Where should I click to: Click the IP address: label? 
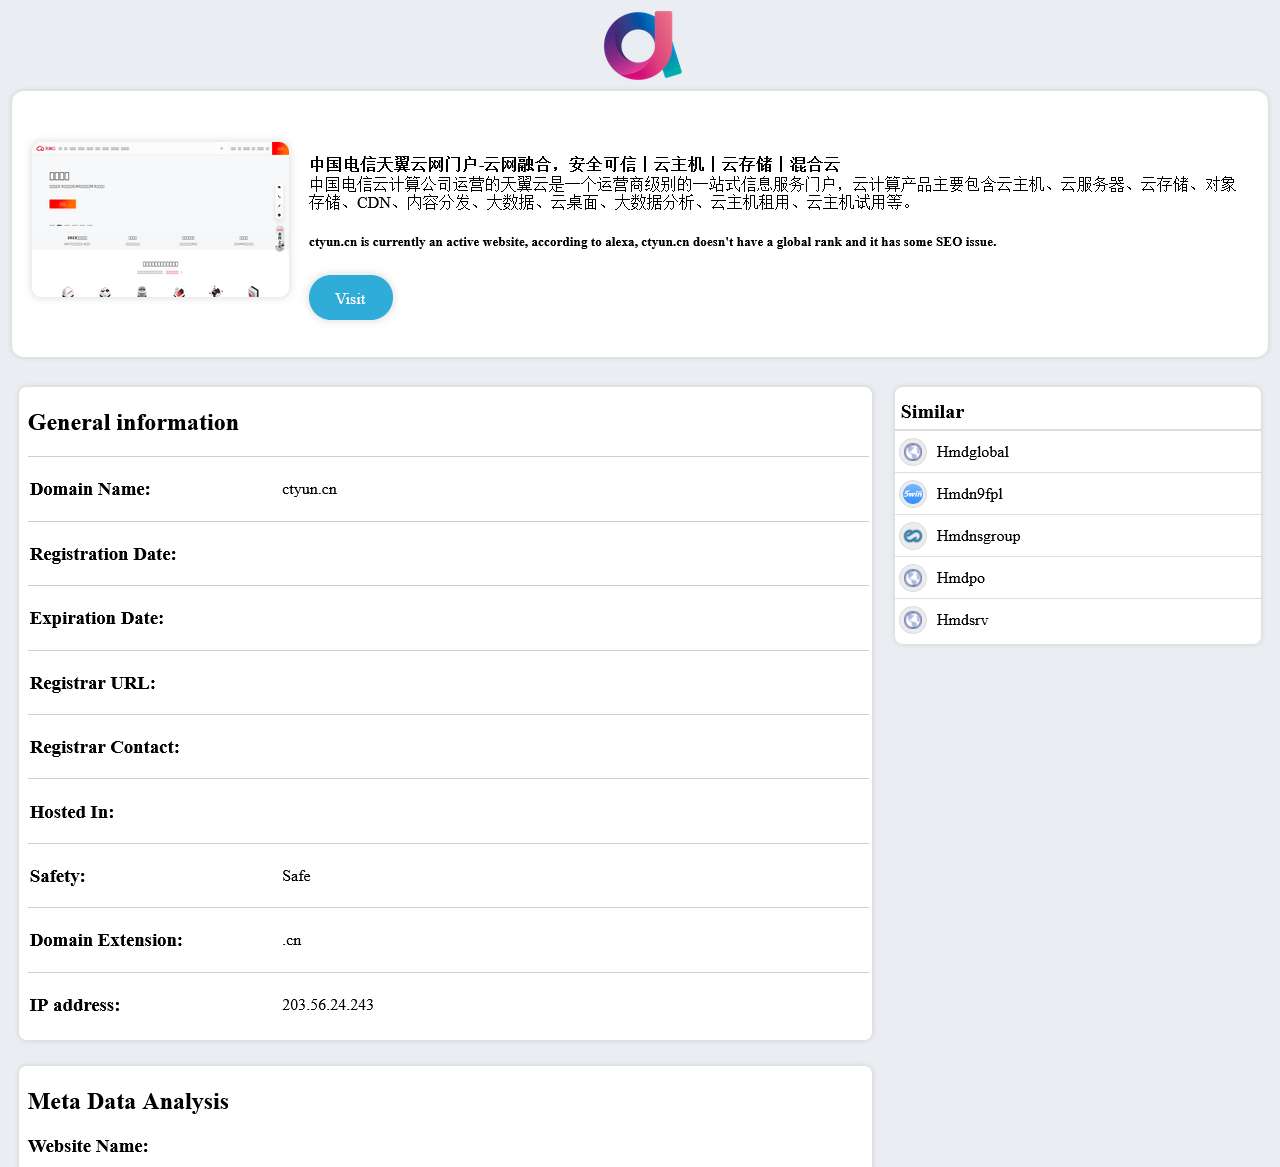[75, 1005]
